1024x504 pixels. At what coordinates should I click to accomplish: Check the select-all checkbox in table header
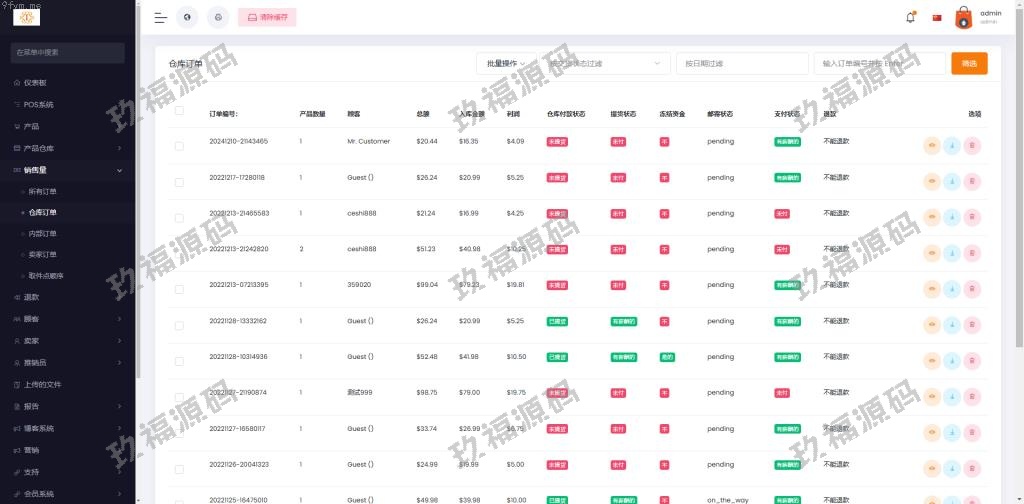tap(179, 111)
